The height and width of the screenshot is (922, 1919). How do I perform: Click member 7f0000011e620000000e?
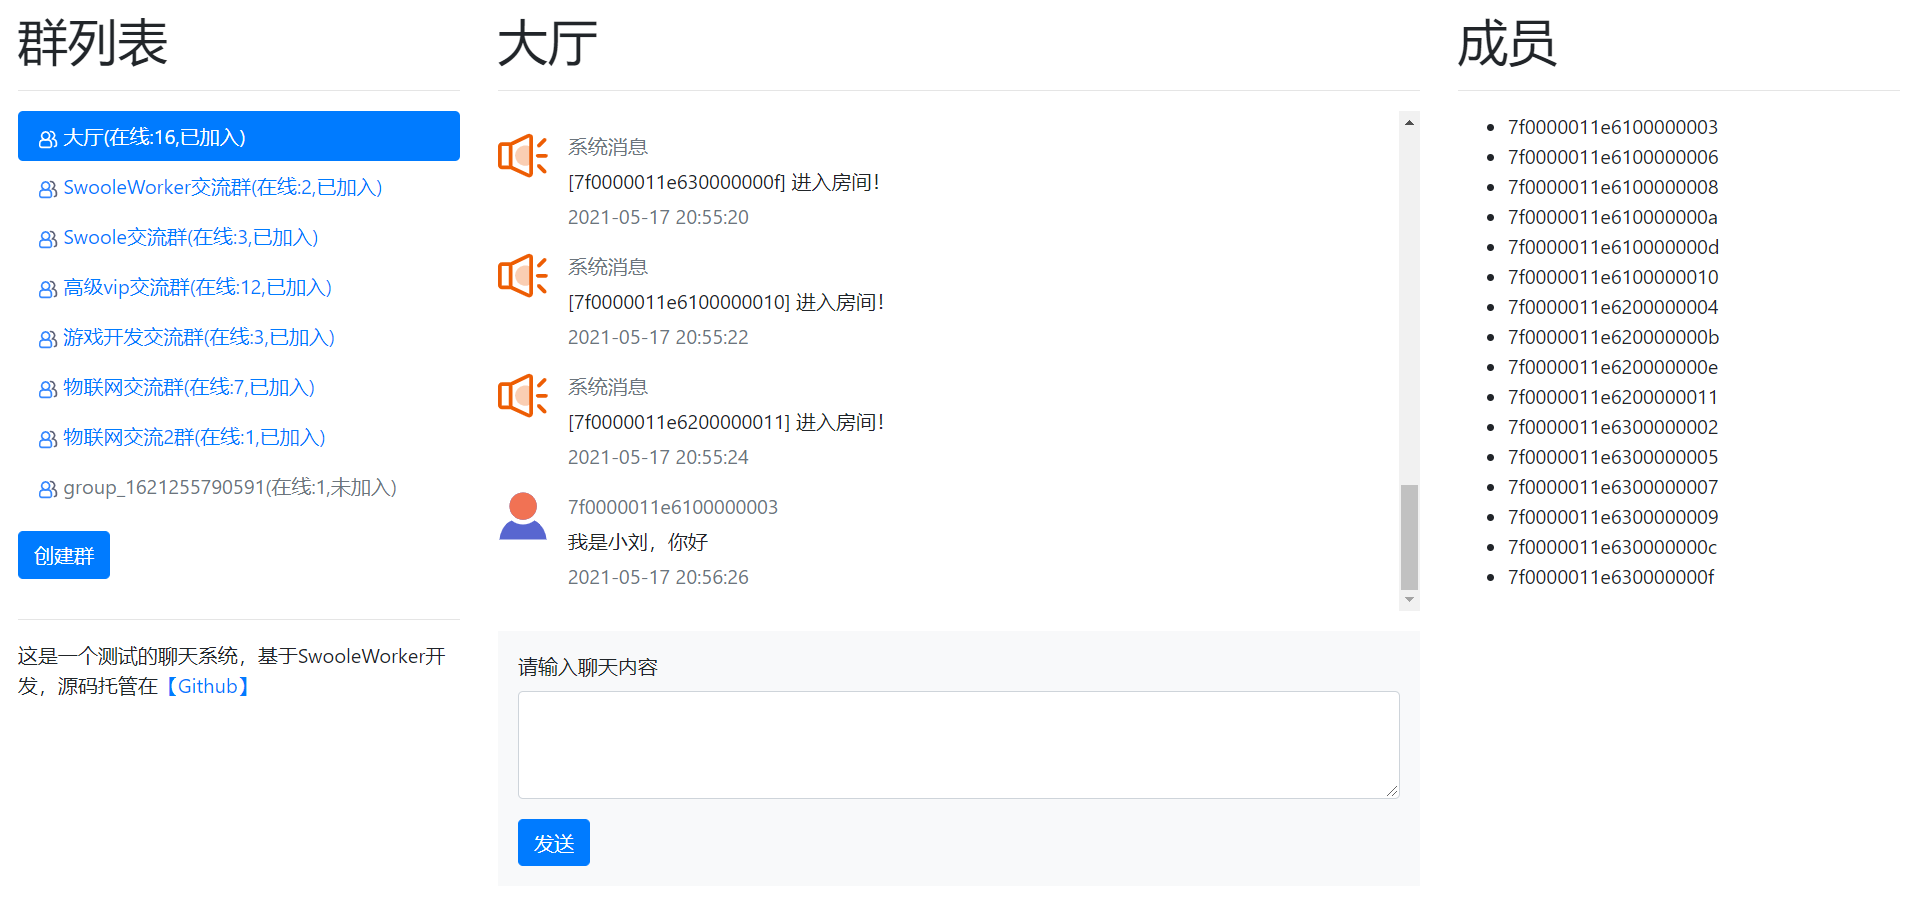[x=1613, y=367]
